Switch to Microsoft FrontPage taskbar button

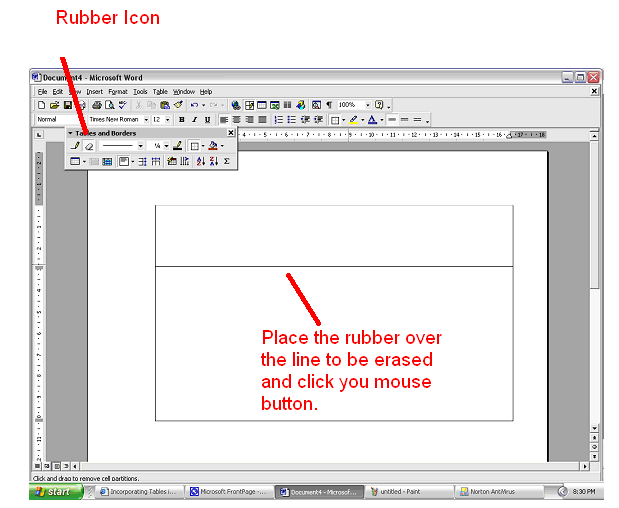click(230, 492)
